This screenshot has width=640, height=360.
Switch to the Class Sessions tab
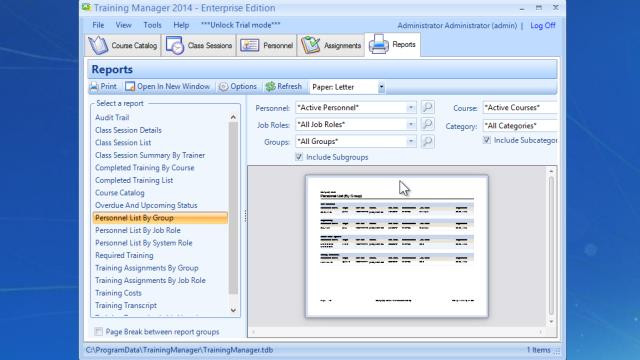click(x=199, y=45)
